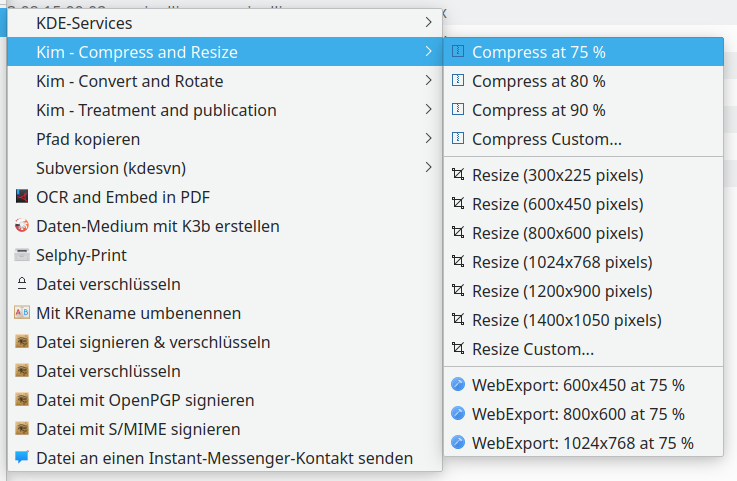
Task: Select Daten-Medium mit K3b erstellen
Action: 225,226
